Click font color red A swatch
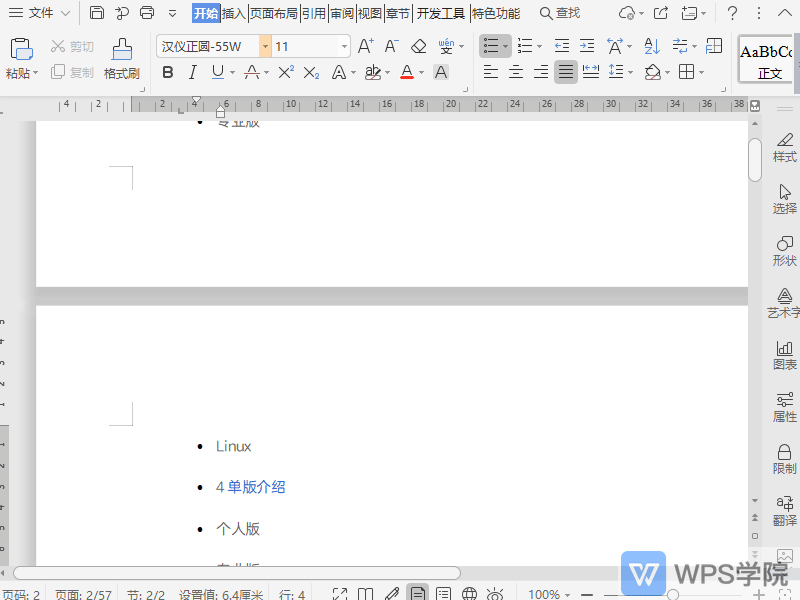 (x=407, y=72)
